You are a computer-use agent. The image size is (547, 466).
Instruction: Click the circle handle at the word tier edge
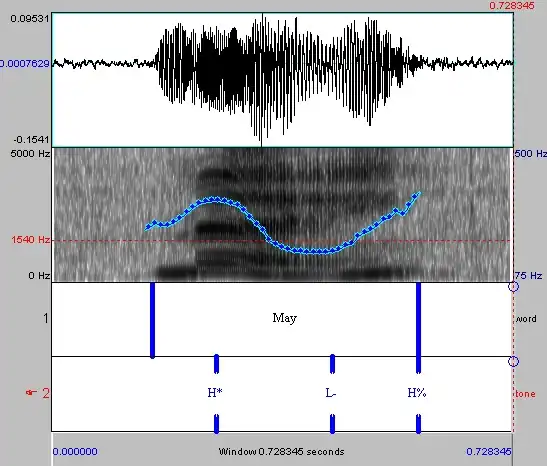(513, 287)
